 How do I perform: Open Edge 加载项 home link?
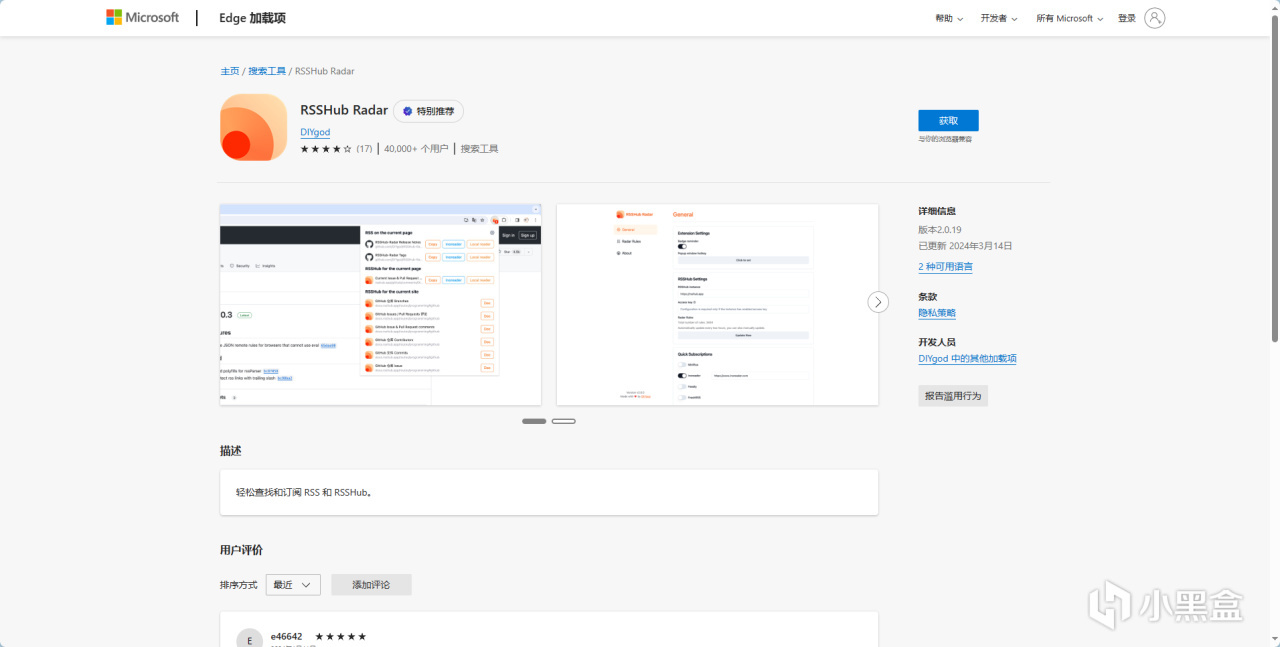point(252,18)
